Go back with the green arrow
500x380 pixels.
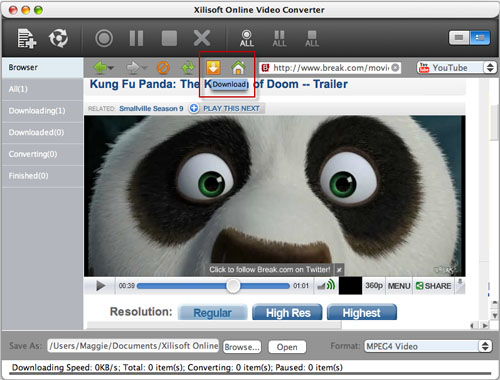click(x=100, y=68)
